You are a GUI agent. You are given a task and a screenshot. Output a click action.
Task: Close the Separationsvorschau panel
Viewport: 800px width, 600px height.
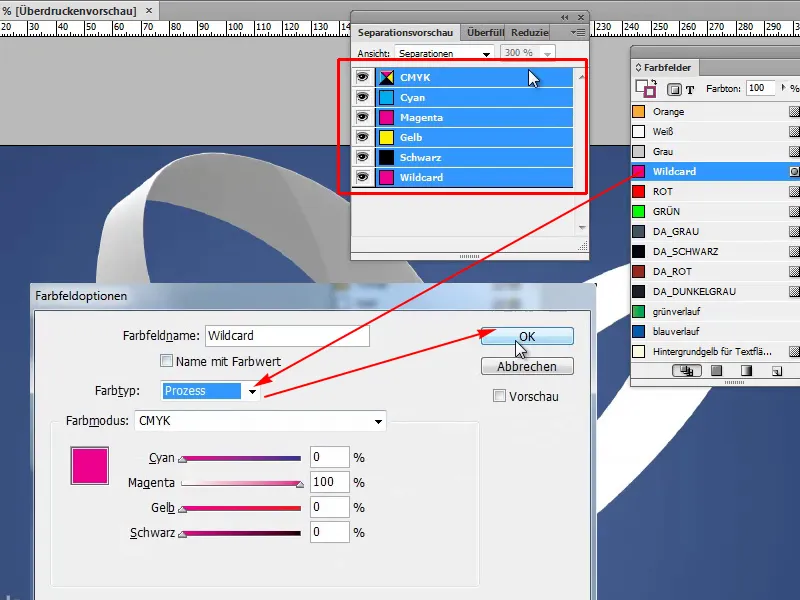[581, 17]
